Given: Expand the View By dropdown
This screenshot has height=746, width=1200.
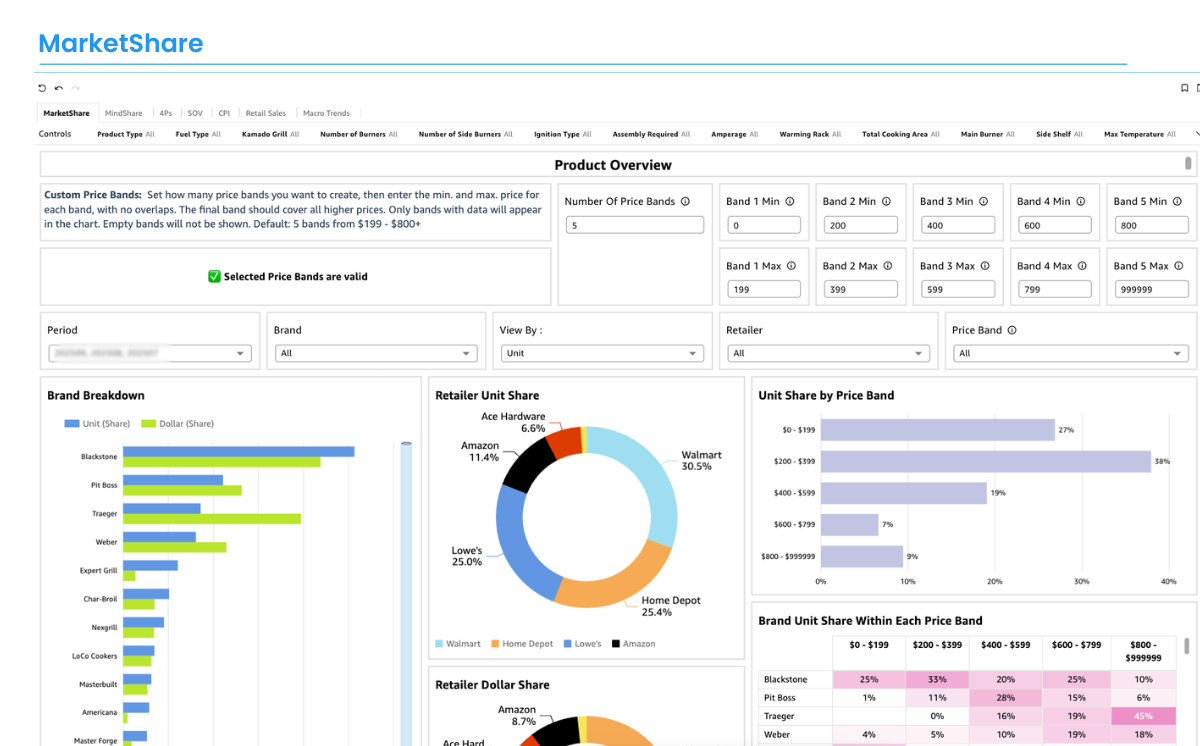Looking at the screenshot, I should [x=602, y=353].
